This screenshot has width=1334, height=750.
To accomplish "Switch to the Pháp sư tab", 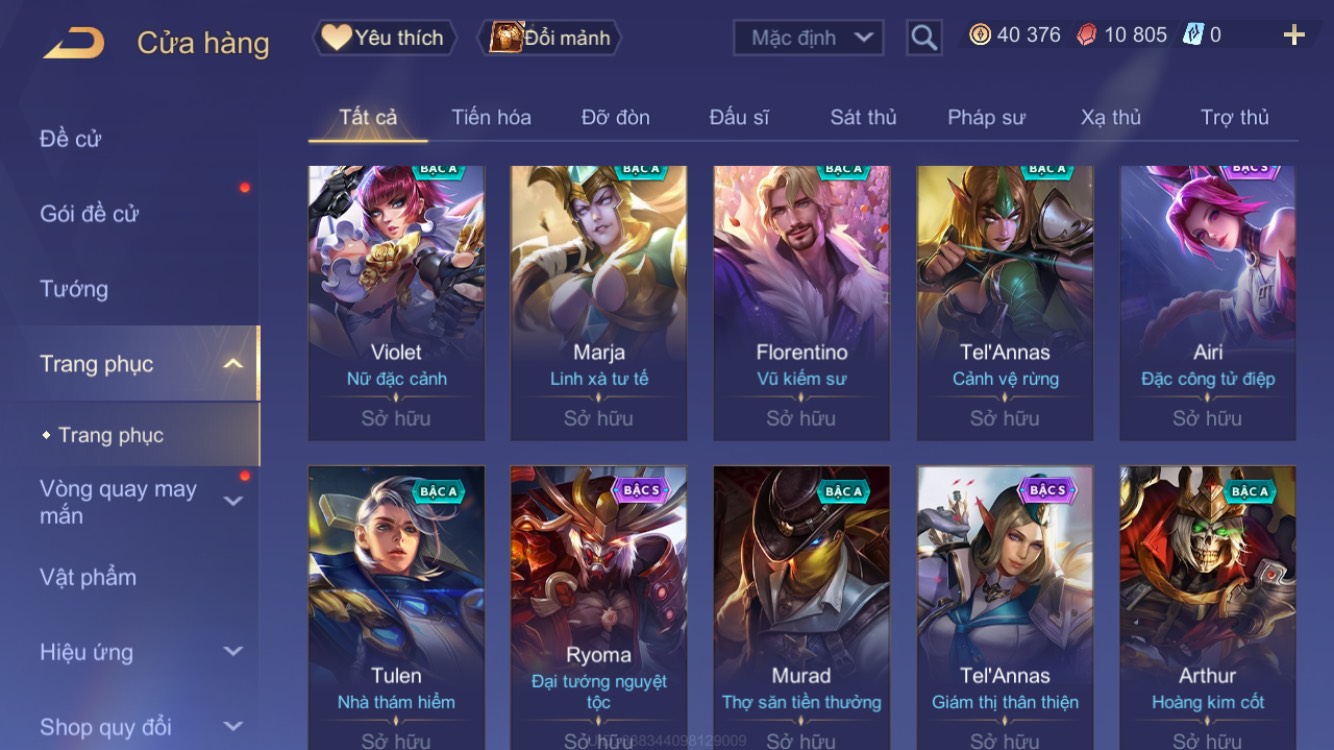I will [x=986, y=117].
